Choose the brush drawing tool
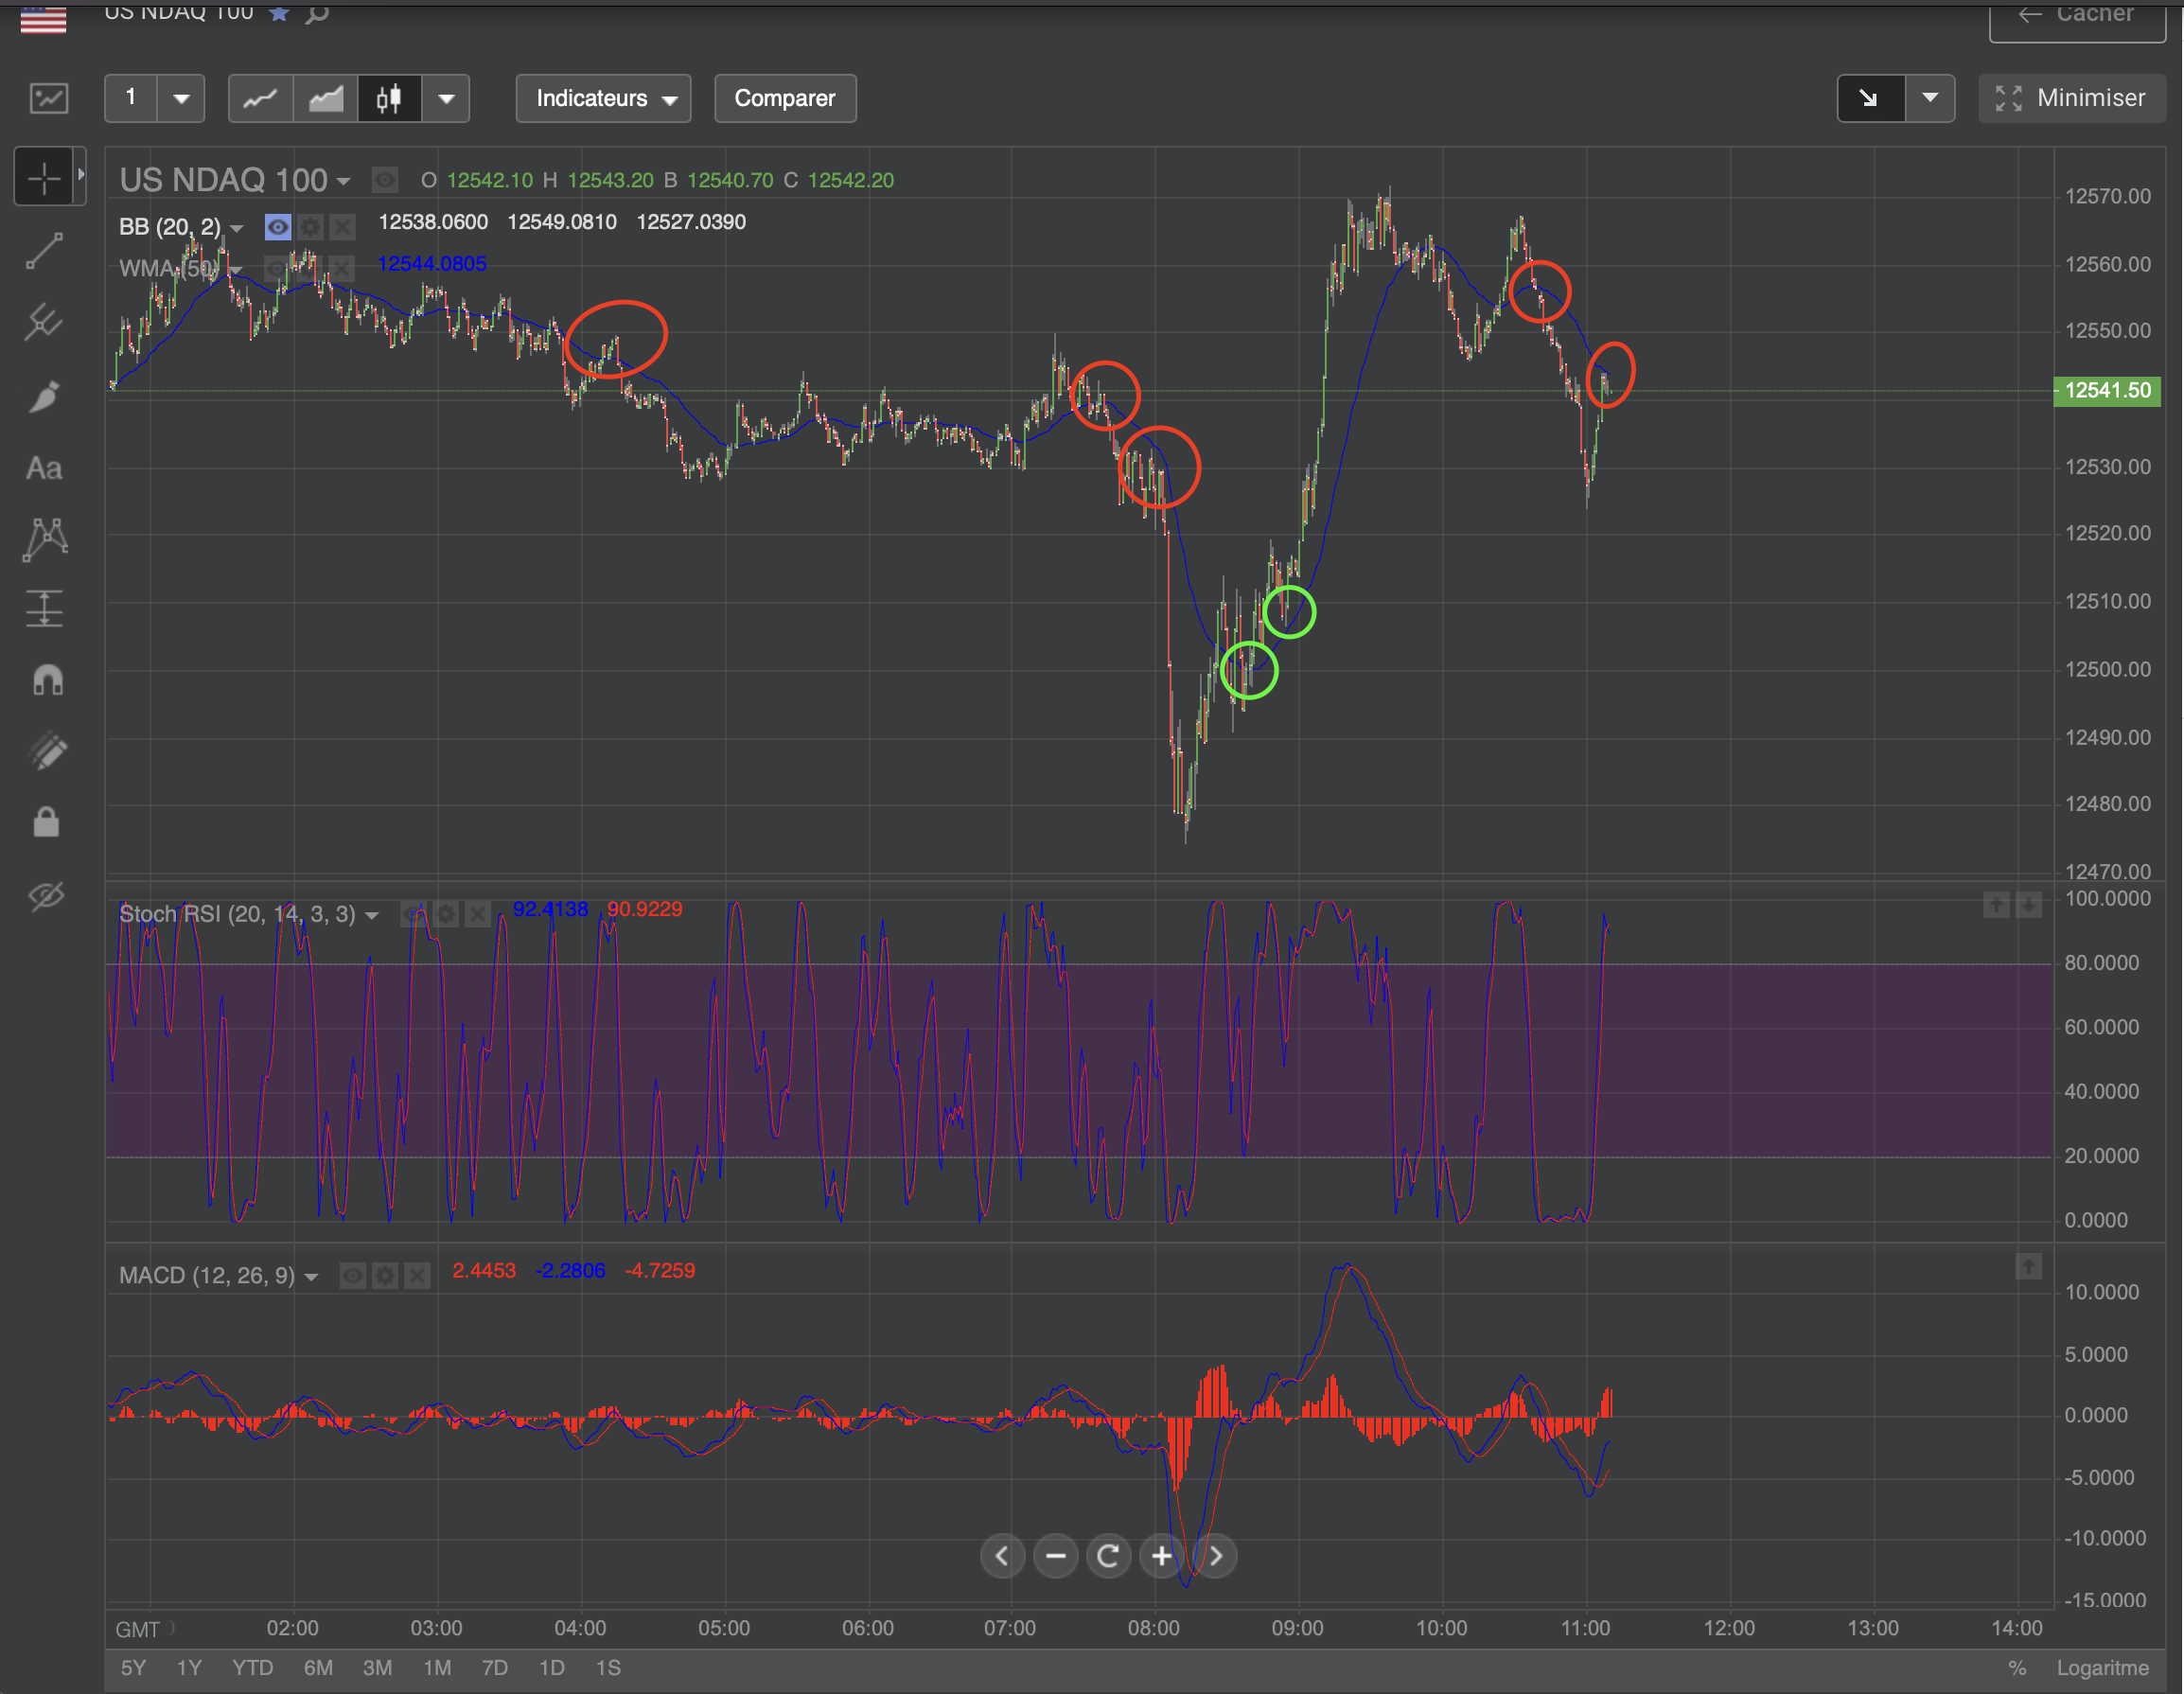The height and width of the screenshot is (1694, 2184). tap(45, 396)
